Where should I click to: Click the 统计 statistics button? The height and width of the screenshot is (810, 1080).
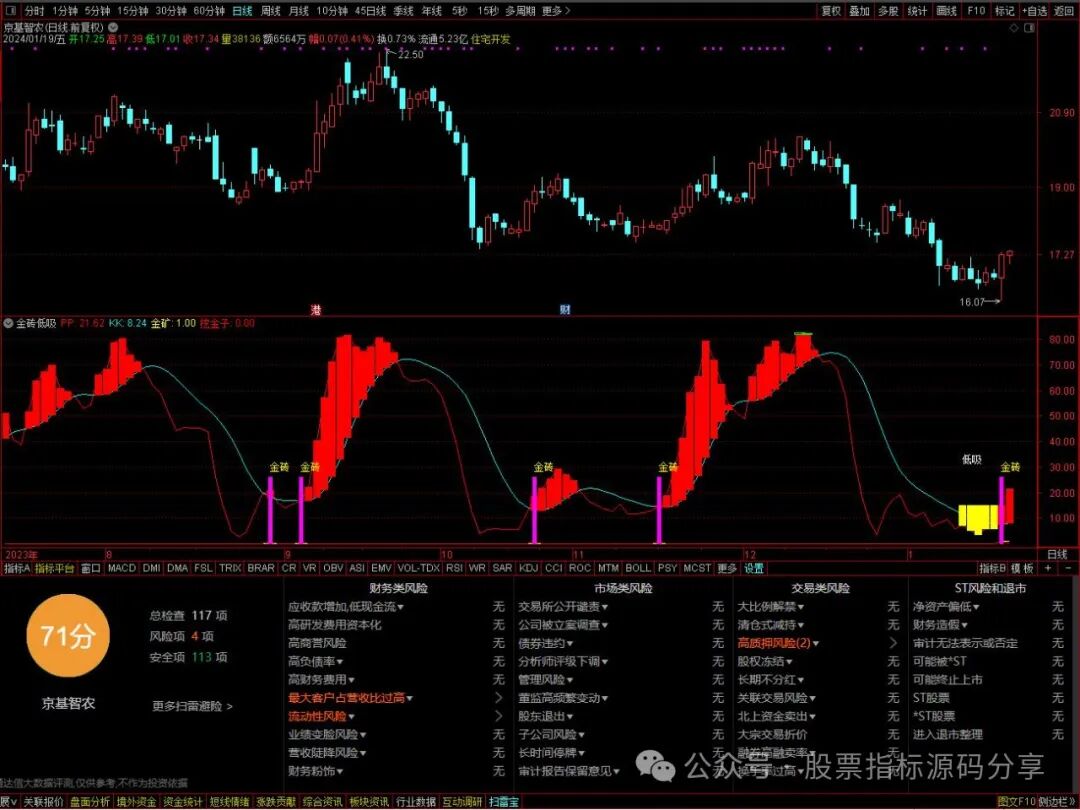[x=917, y=11]
